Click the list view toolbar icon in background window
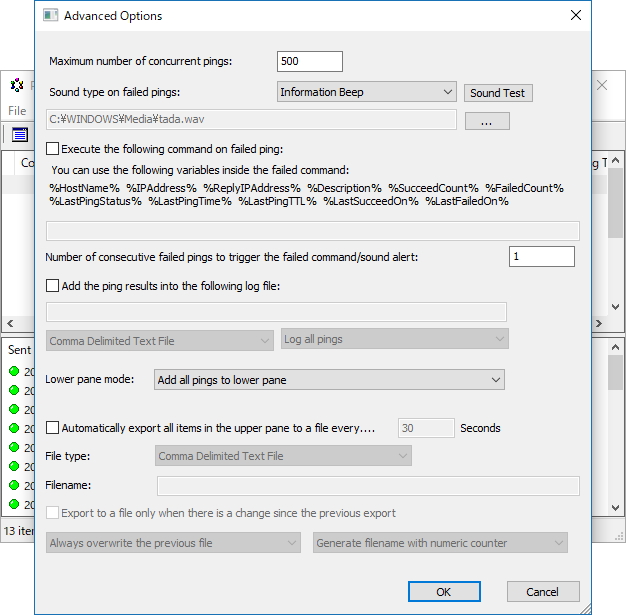The height and width of the screenshot is (615, 626). tap(20, 135)
